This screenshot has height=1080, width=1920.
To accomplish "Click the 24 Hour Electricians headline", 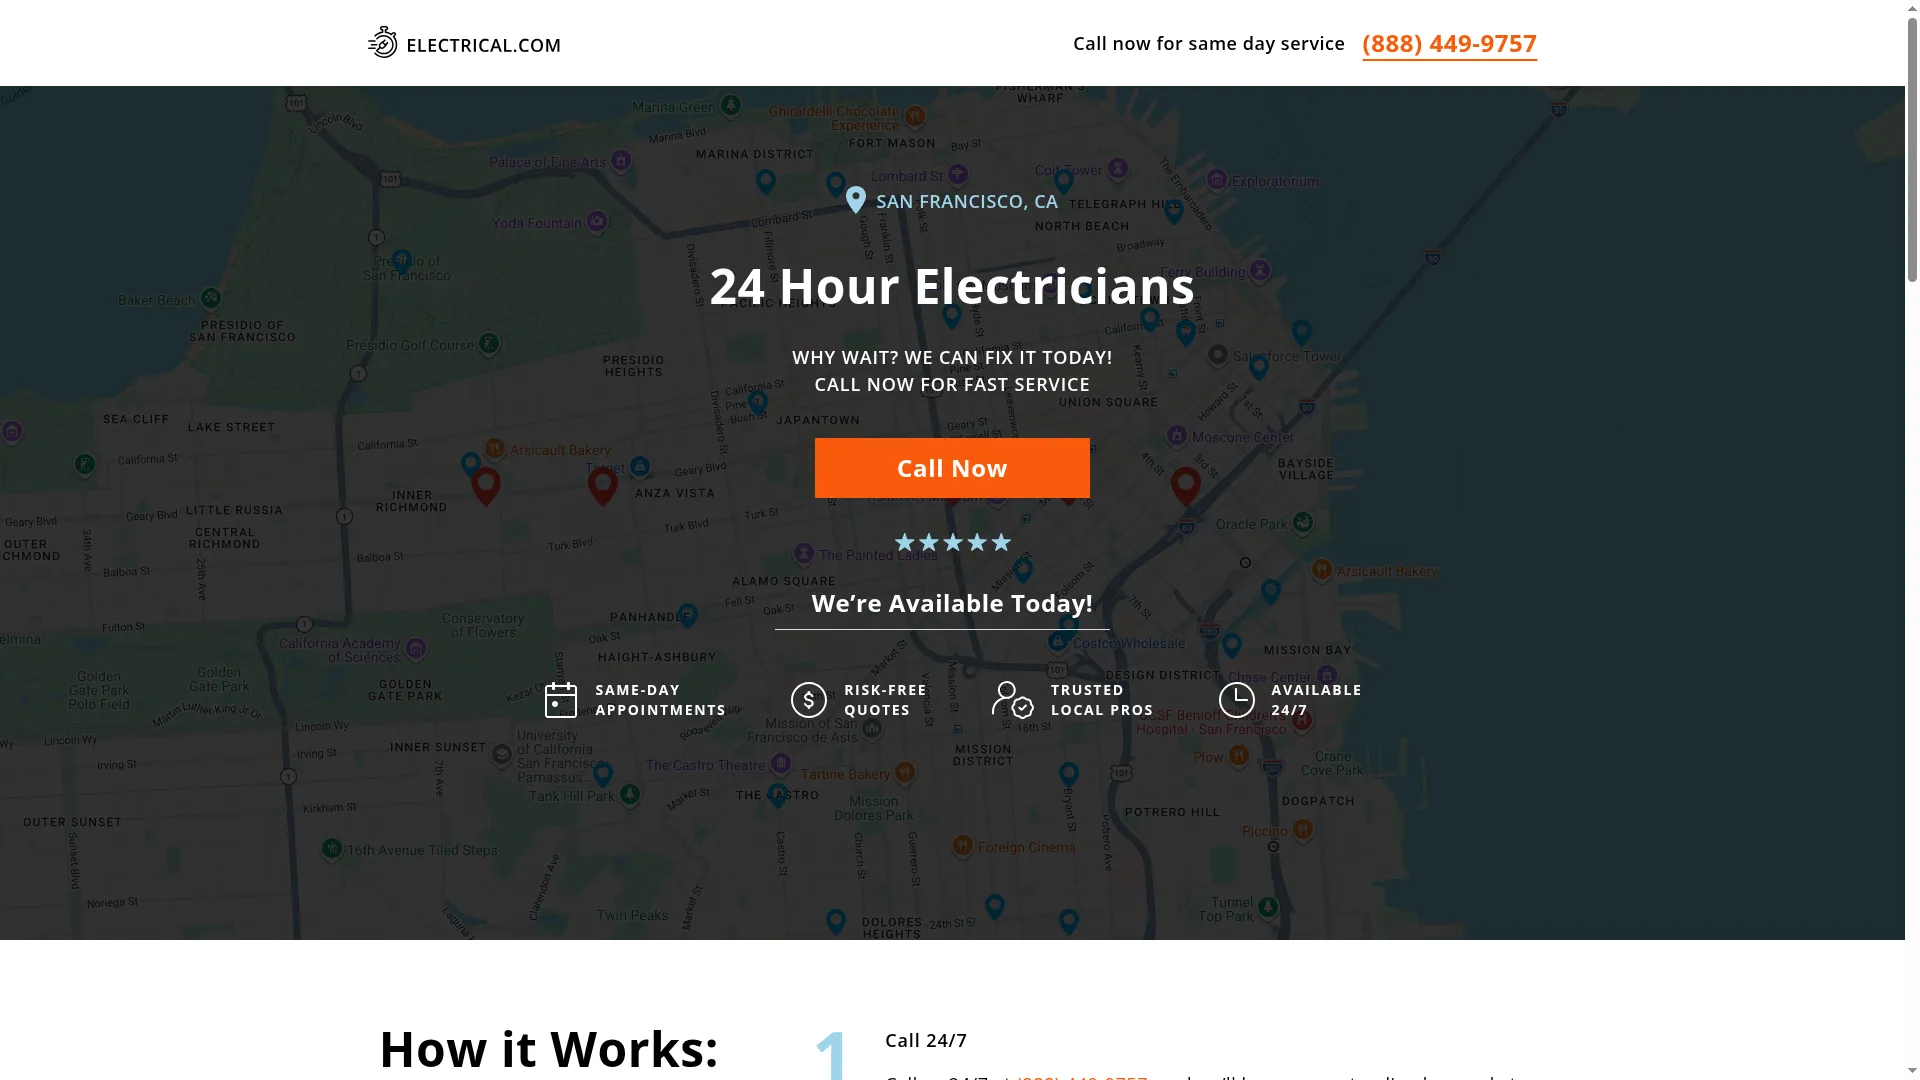I will pos(952,286).
